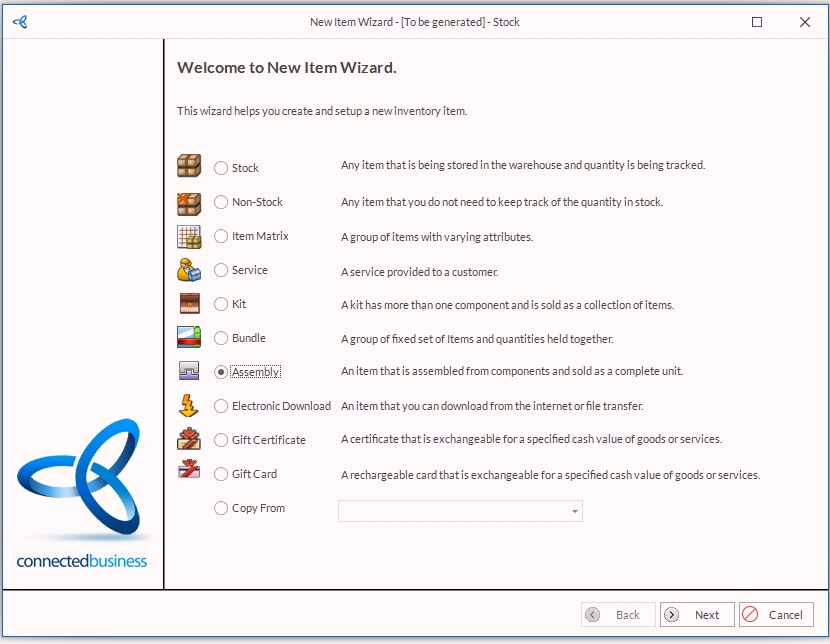The height and width of the screenshot is (644, 830).
Task: Pick the Service radio option
Action: [x=221, y=271]
